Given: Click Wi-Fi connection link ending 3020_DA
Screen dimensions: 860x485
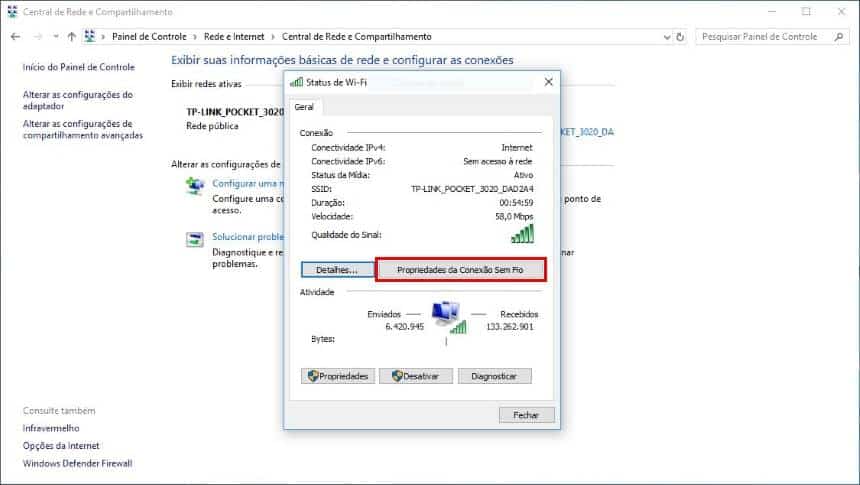Looking at the screenshot, I should point(587,132).
